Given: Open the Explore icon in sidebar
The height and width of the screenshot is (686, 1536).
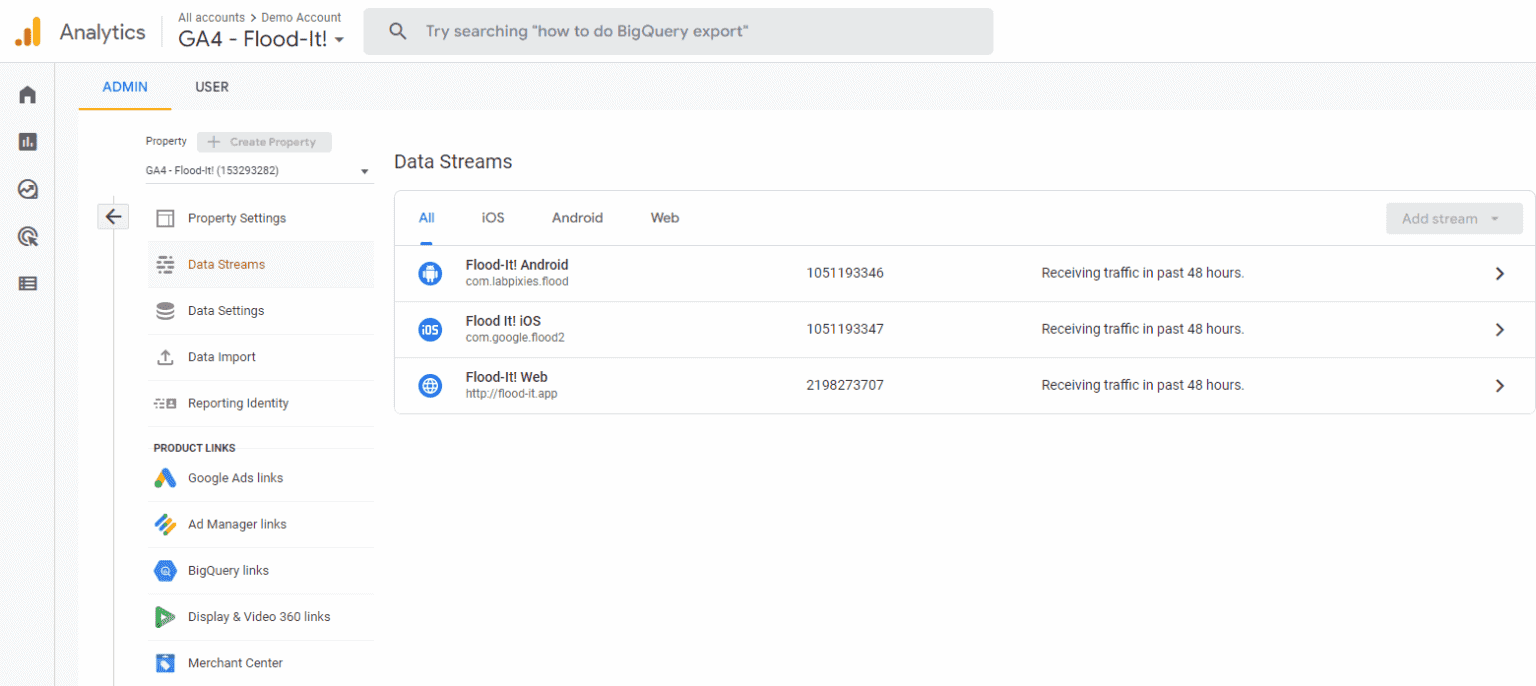Looking at the screenshot, I should tap(28, 189).
